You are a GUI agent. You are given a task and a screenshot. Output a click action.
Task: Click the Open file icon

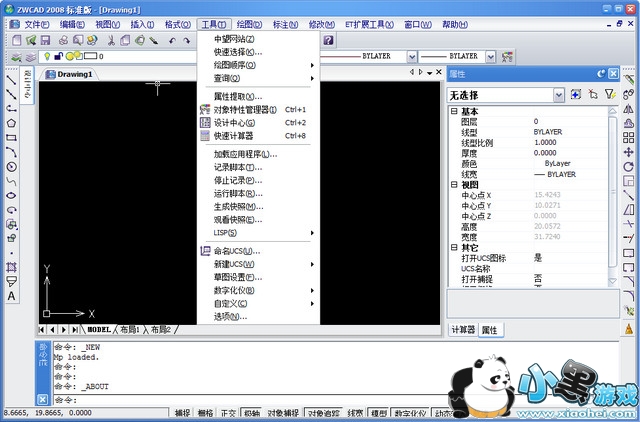click(x=31, y=40)
